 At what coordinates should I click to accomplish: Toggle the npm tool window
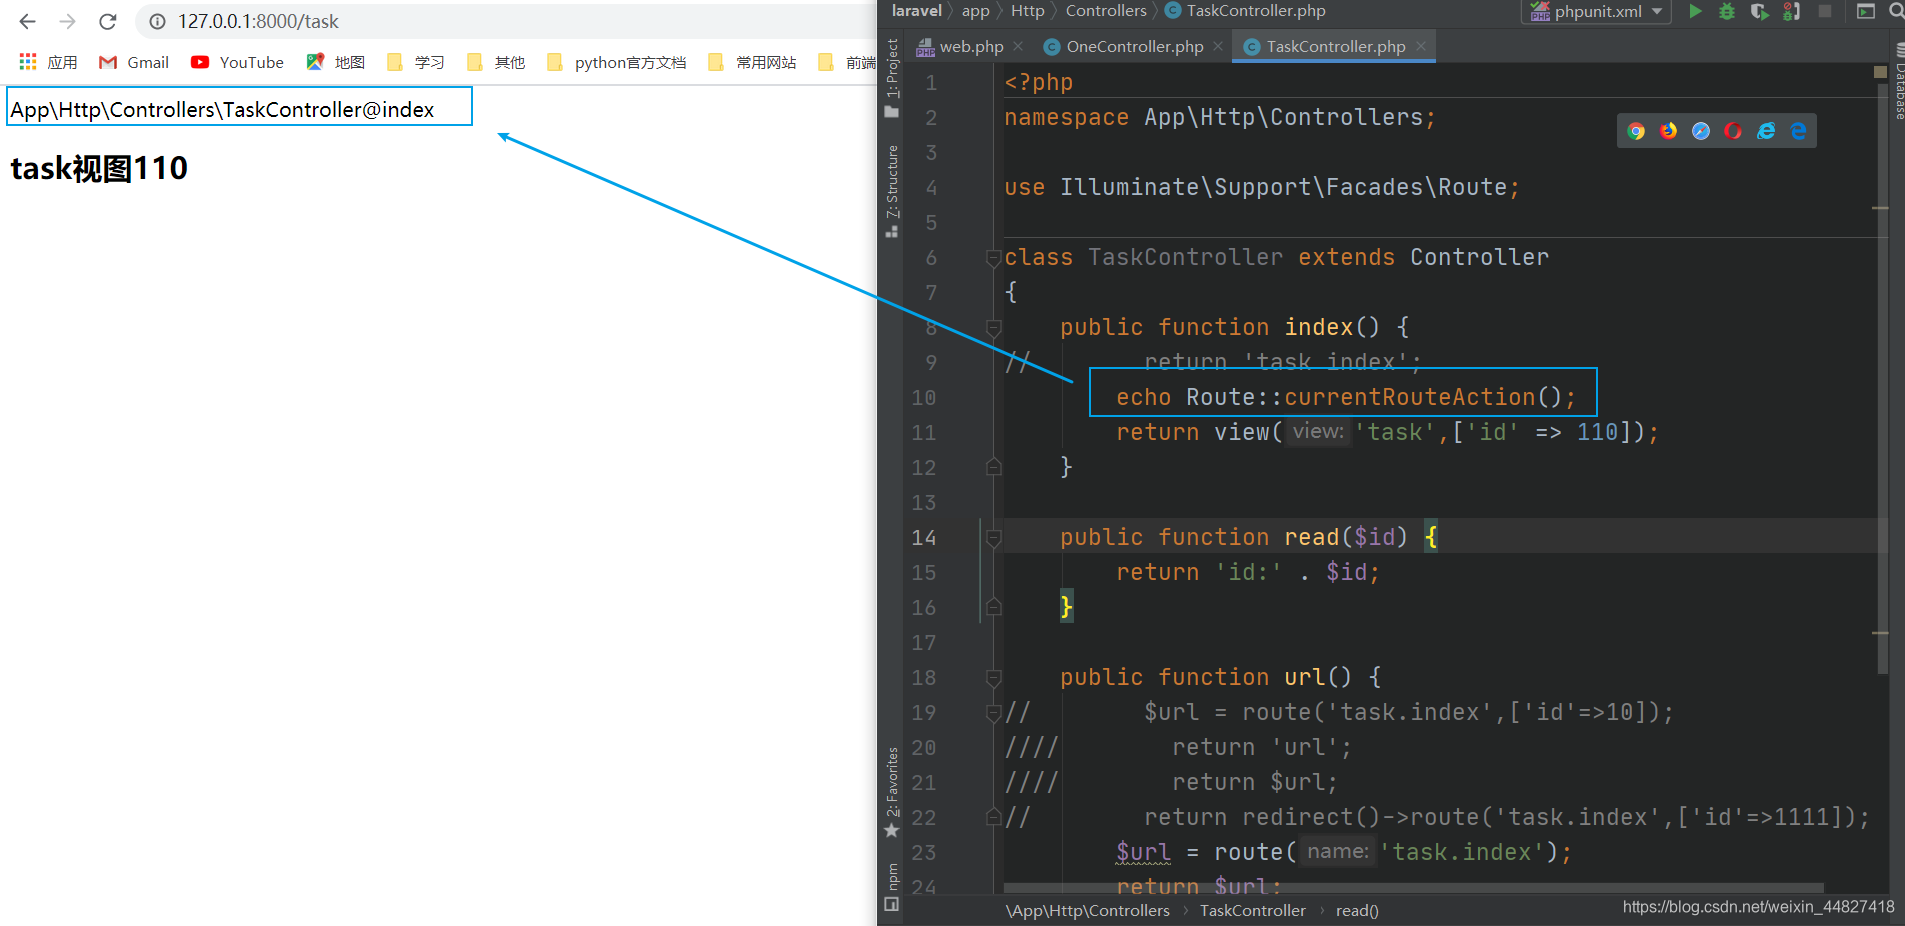coord(892,887)
